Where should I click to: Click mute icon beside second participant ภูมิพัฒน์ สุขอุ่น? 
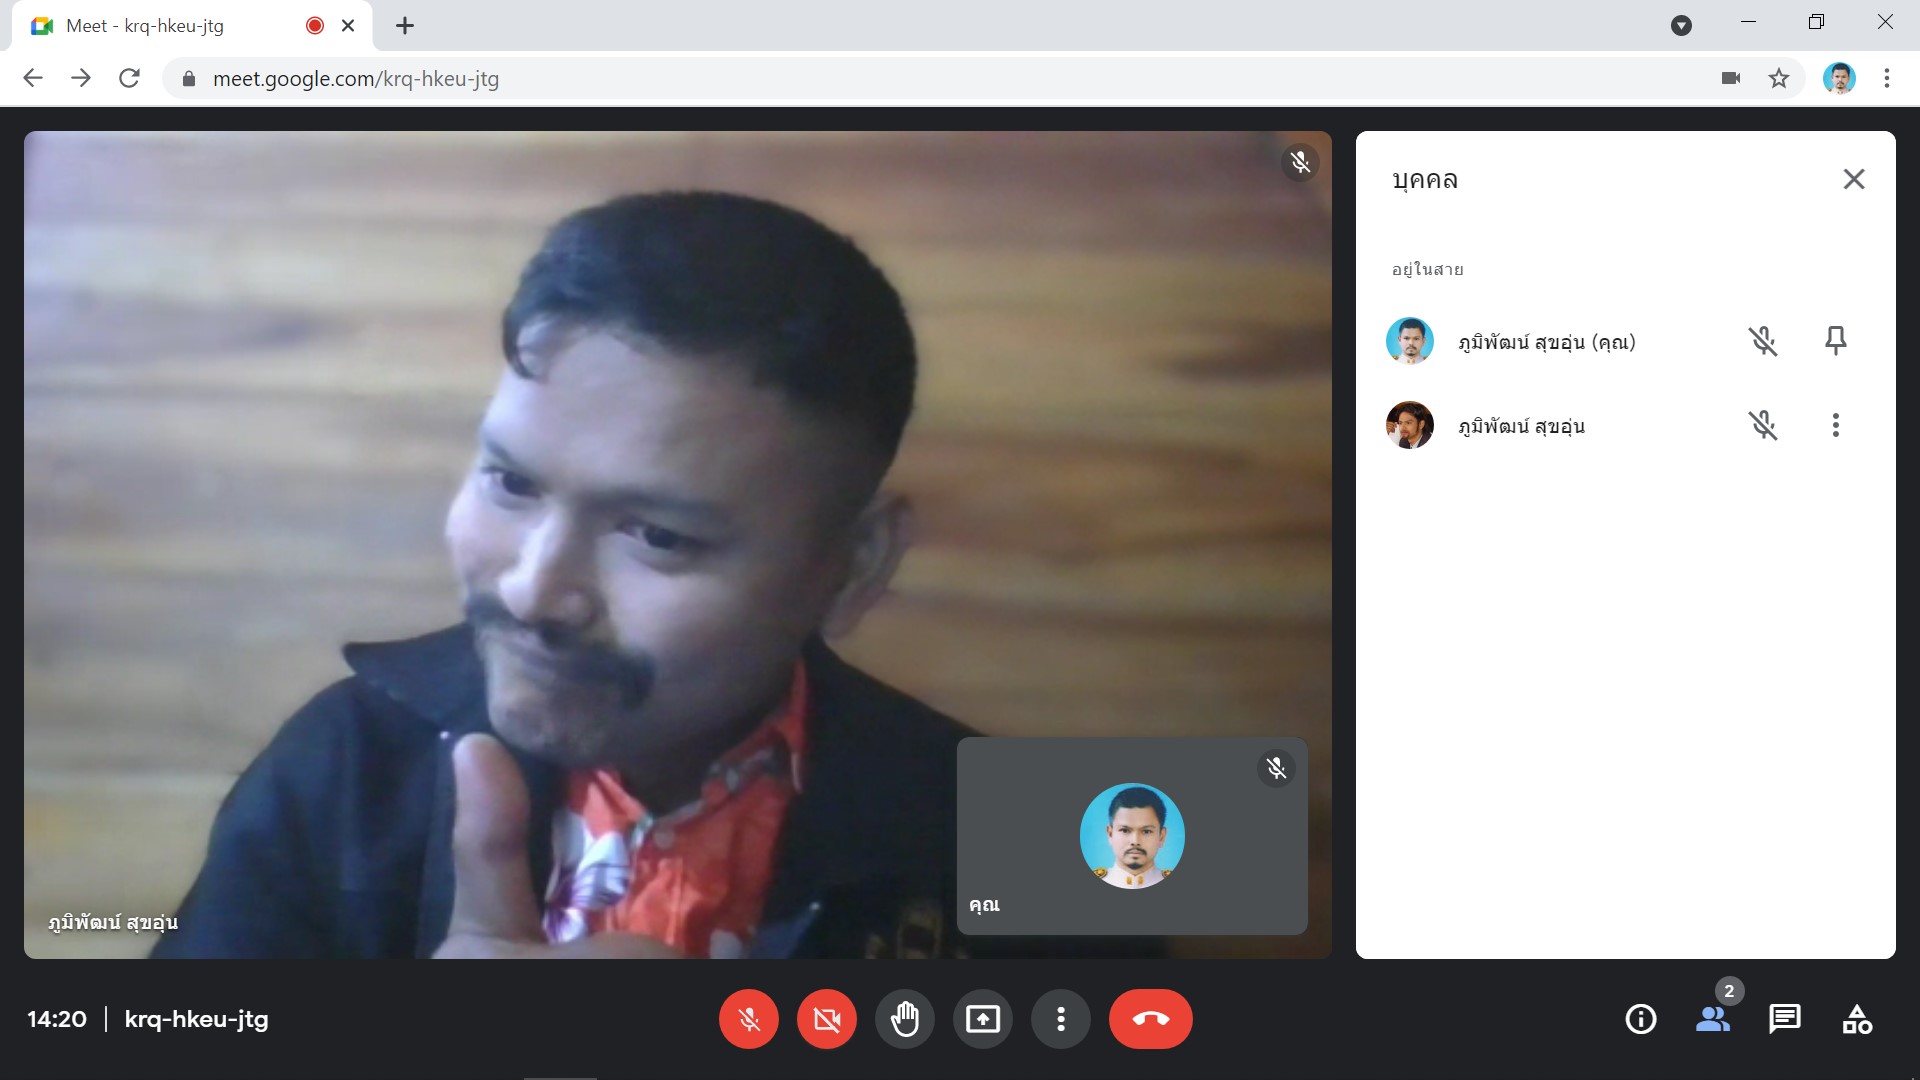[1762, 425]
